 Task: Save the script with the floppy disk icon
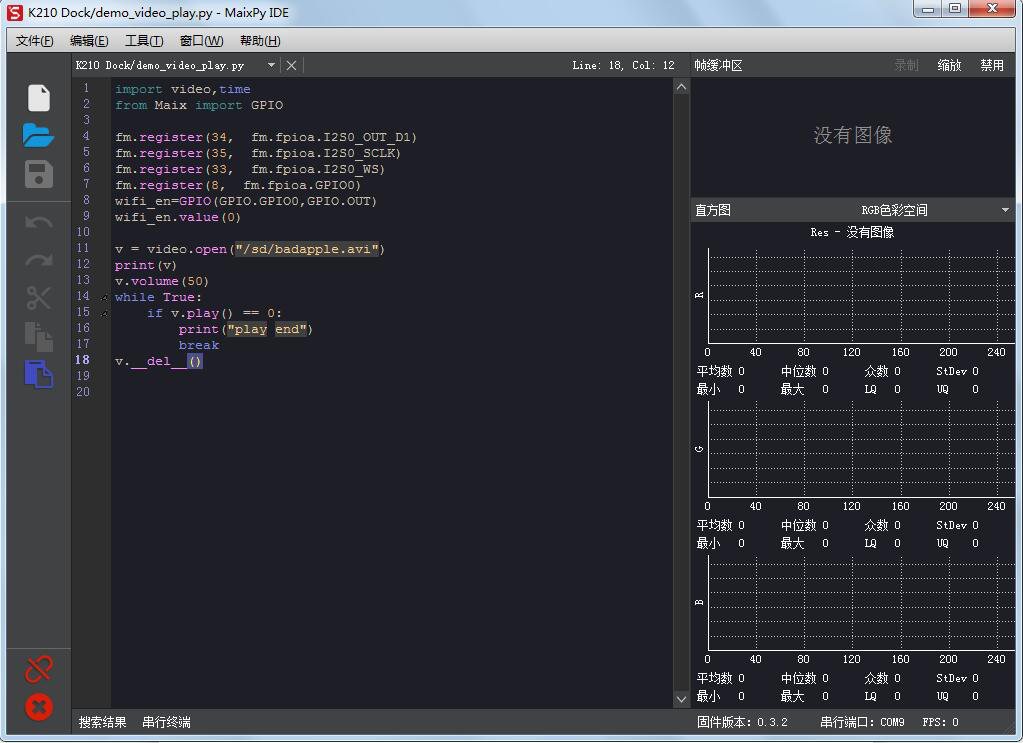[38, 174]
